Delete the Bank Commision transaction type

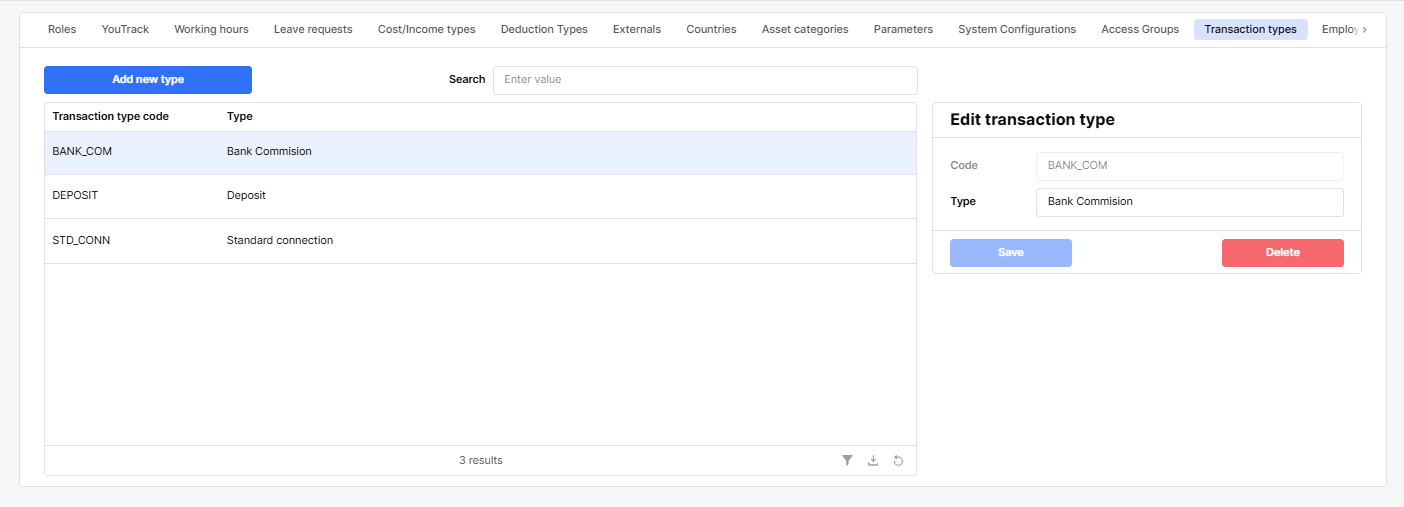point(1282,253)
